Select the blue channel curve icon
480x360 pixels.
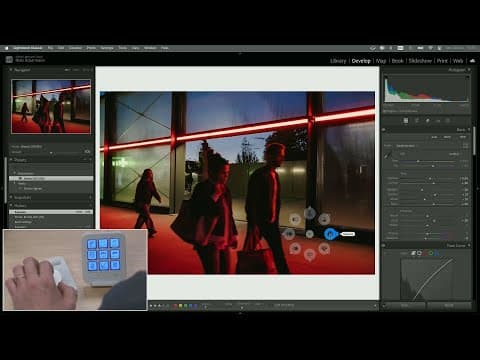pos(437,253)
